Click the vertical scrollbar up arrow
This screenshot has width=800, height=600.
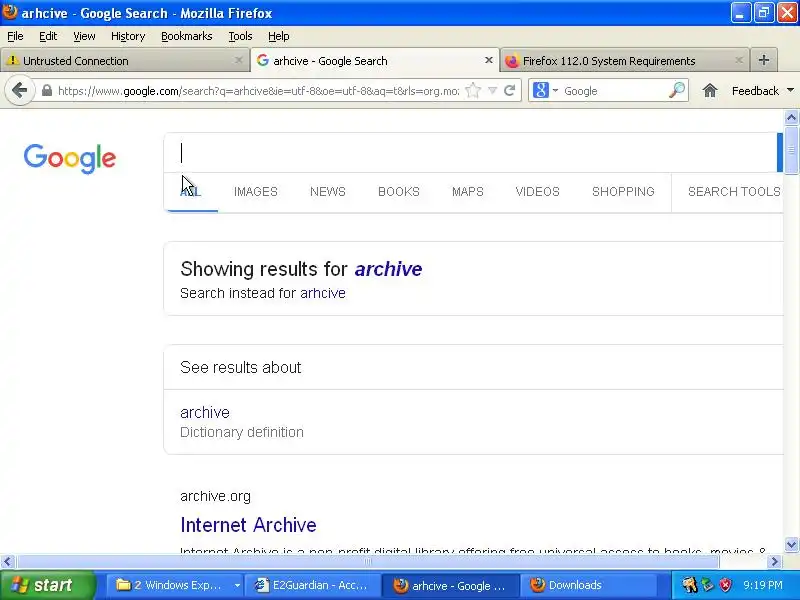pyautogui.click(x=791, y=118)
